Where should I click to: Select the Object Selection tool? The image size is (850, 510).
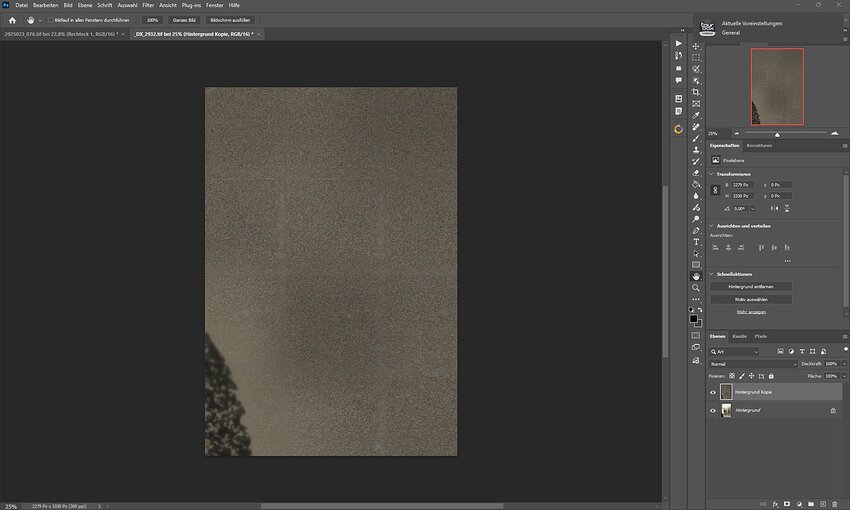[x=696, y=81]
